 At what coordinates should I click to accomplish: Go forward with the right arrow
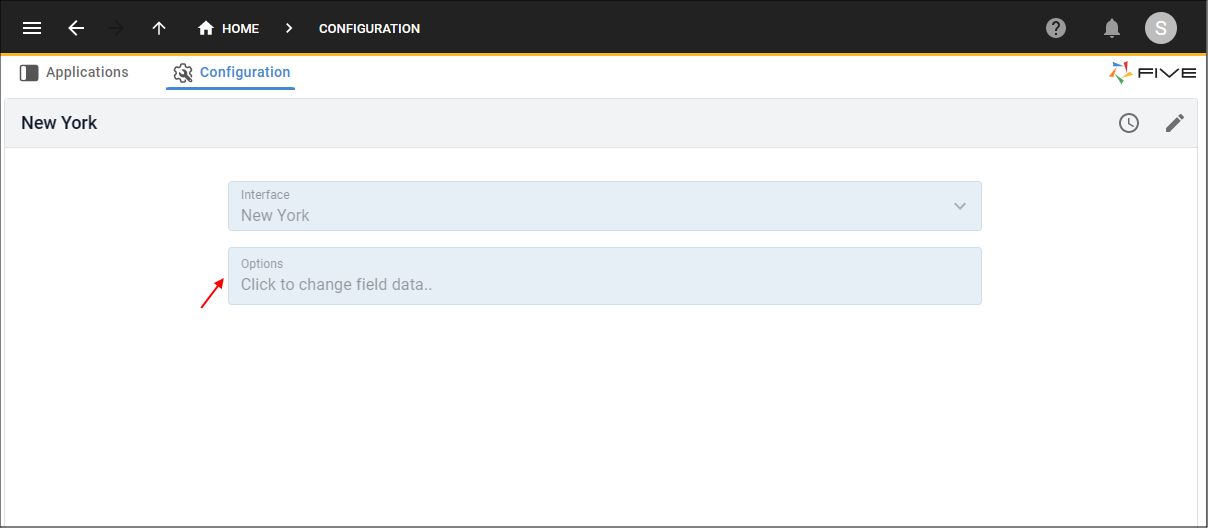(x=116, y=28)
